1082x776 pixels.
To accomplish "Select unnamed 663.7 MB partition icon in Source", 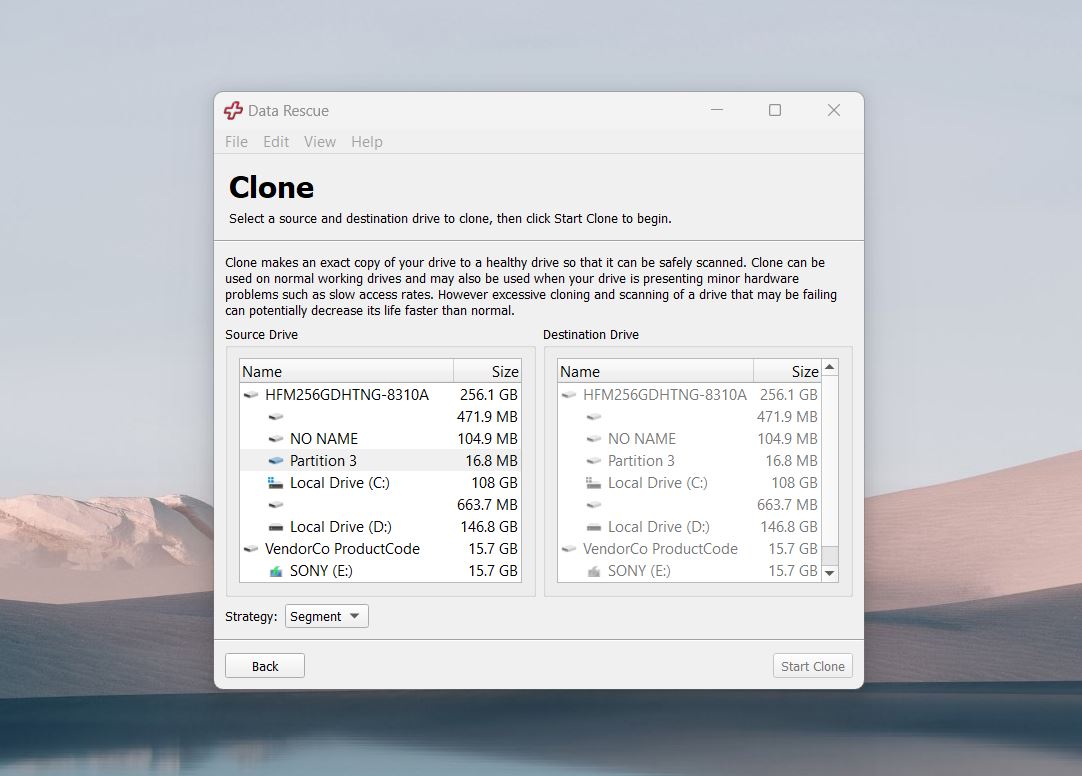I will coord(276,505).
